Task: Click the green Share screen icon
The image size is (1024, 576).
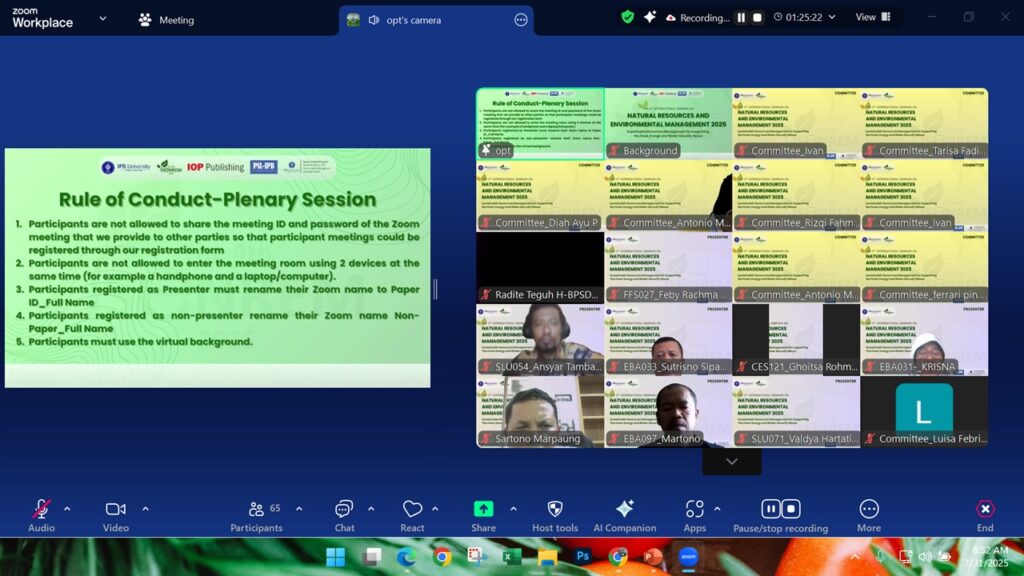Action: tap(483, 509)
